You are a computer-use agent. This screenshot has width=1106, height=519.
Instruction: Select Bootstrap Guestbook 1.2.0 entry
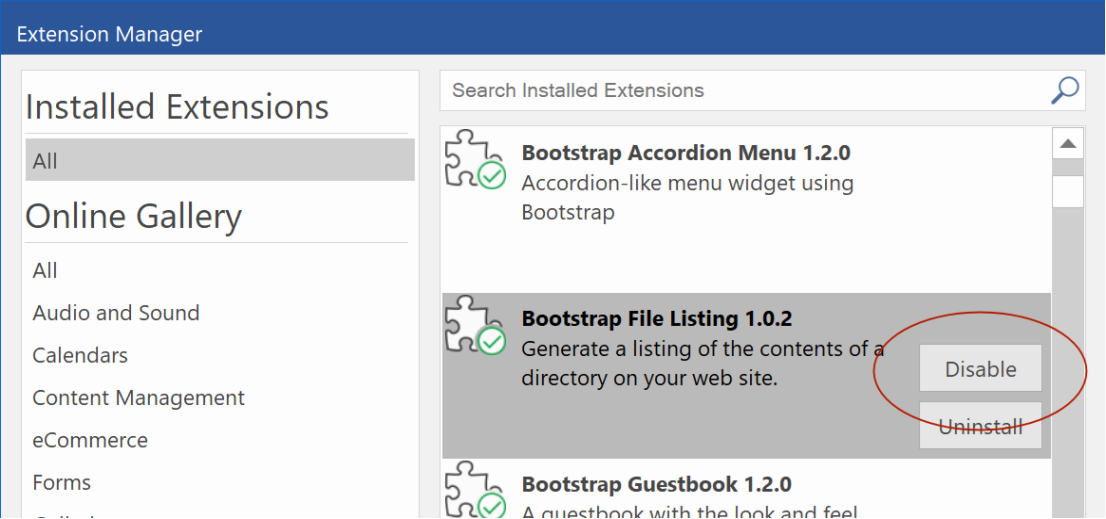pyautogui.click(x=747, y=489)
